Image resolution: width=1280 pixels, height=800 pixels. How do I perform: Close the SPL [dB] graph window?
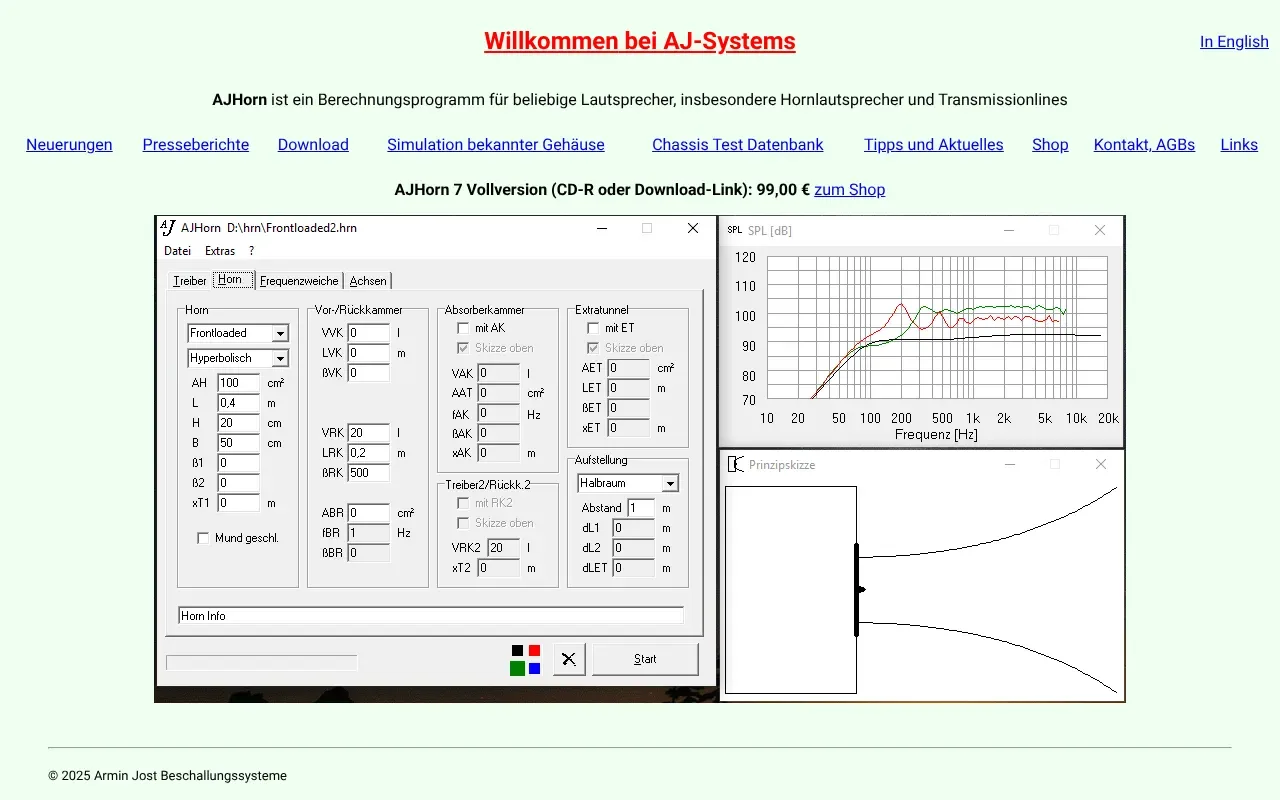pyautogui.click(x=1100, y=230)
